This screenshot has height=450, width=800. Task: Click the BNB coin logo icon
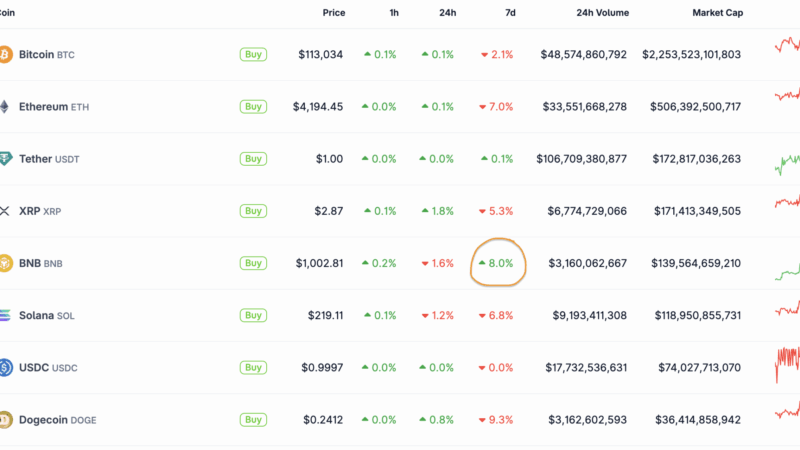click(x=6, y=263)
